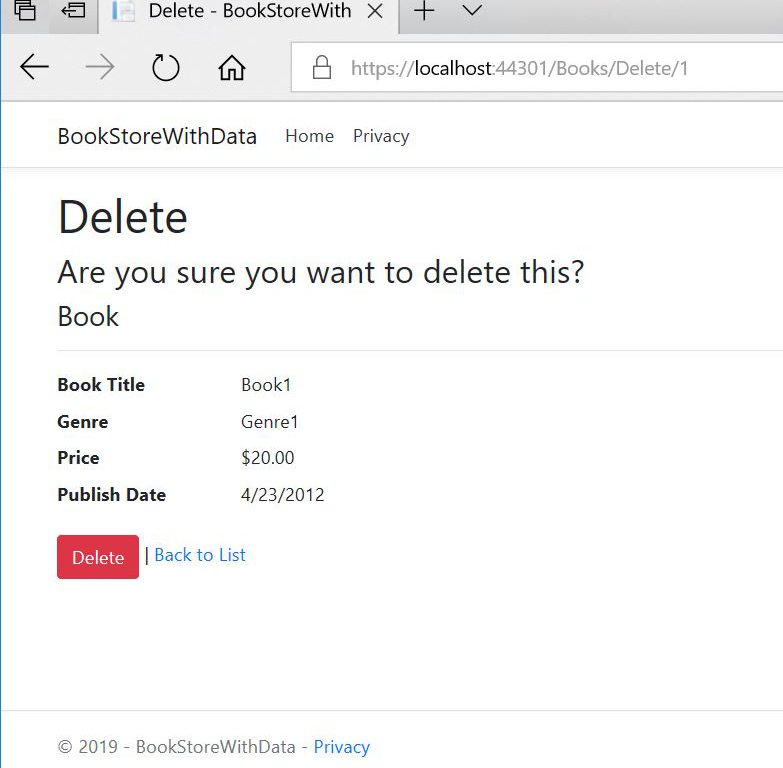Refresh the Delete page

165,67
